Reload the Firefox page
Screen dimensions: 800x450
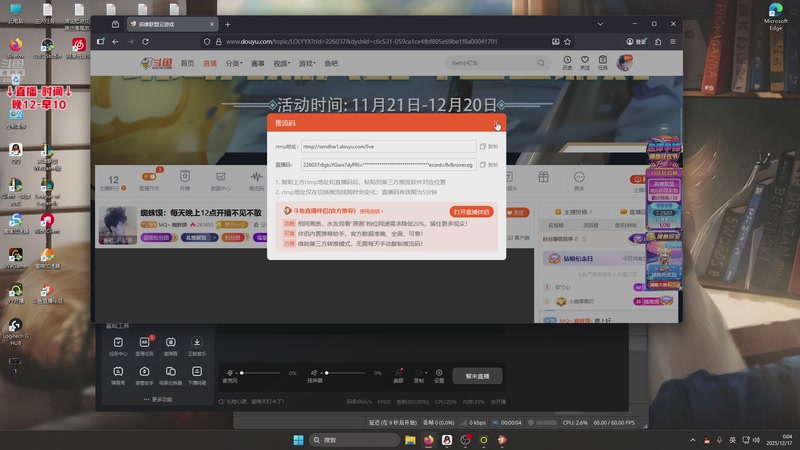[145, 42]
